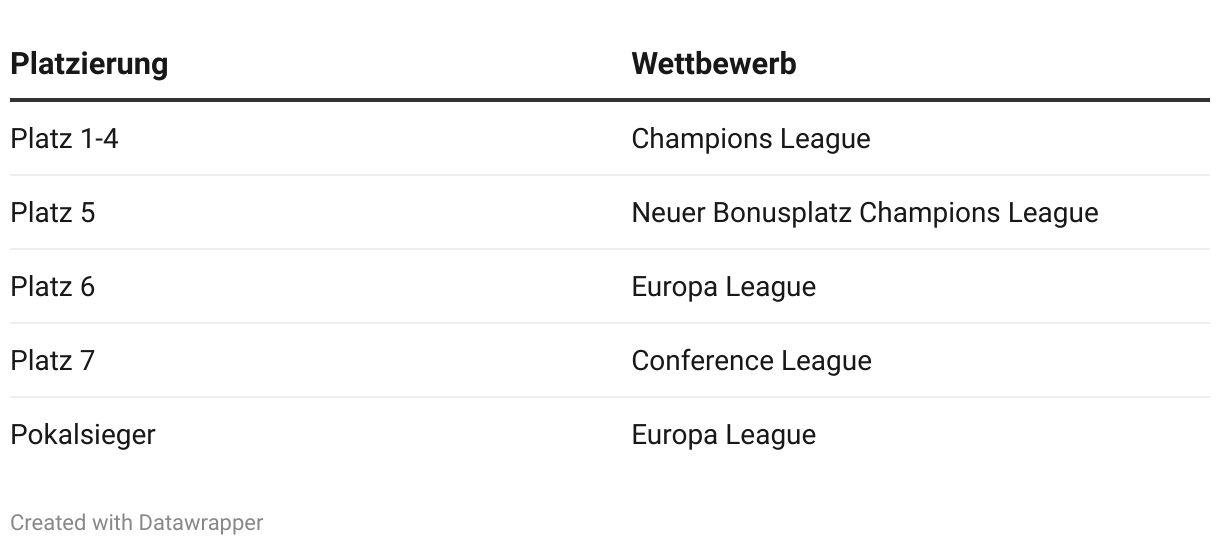This screenshot has height=546, width=1220.
Task: Open the Datawrapper name in footer credit
Action: pos(201,523)
